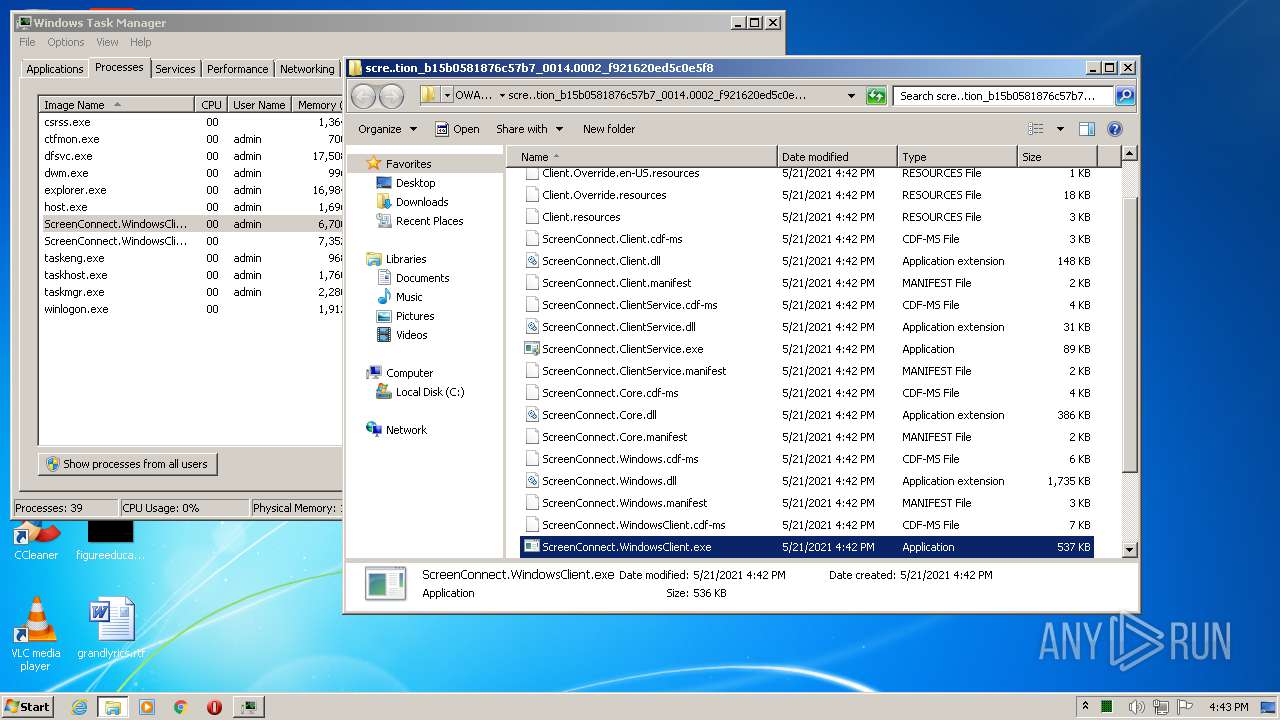
Task: Click the change view icon in Explorer toolbar
Action: 1036,129
